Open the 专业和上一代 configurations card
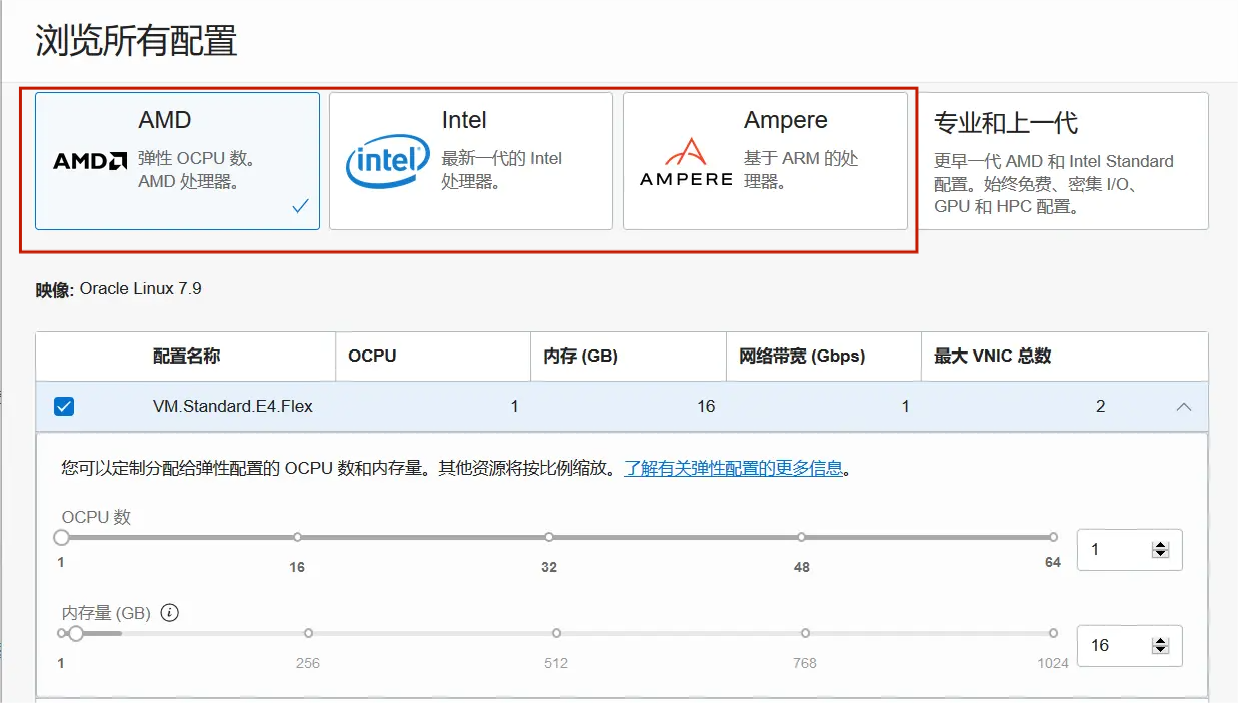 (1063, 161)
